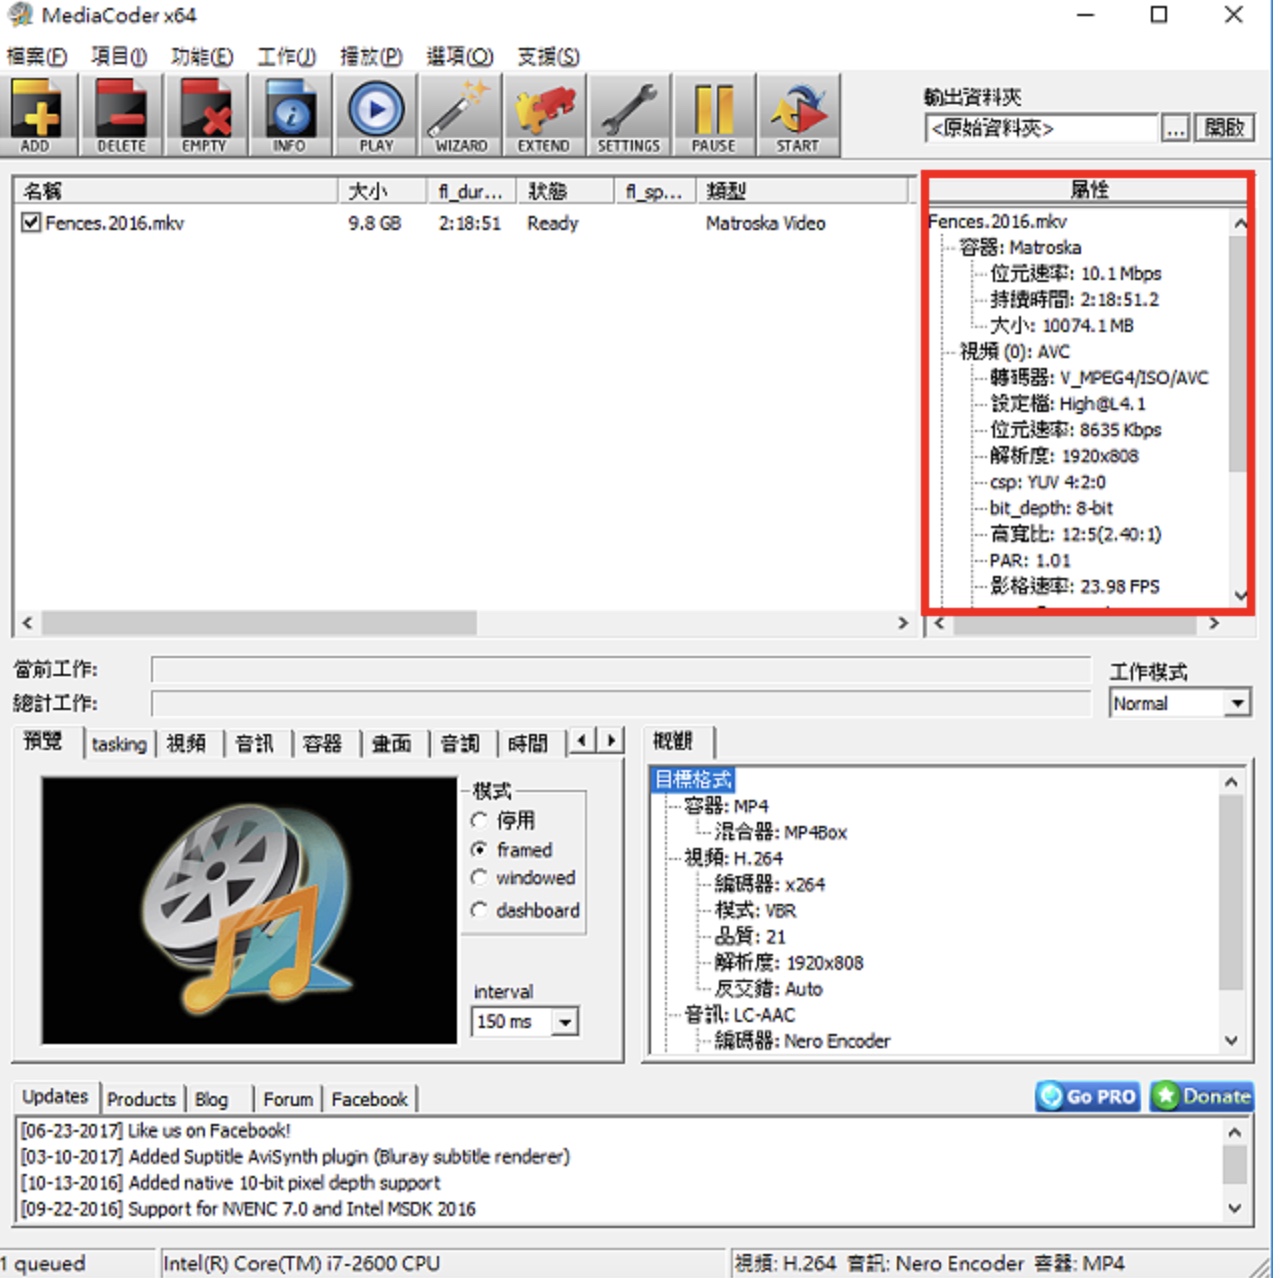Click the 大小 column header
The width and height of the screenshot is (1280, 1278).
tap(383, 190)
